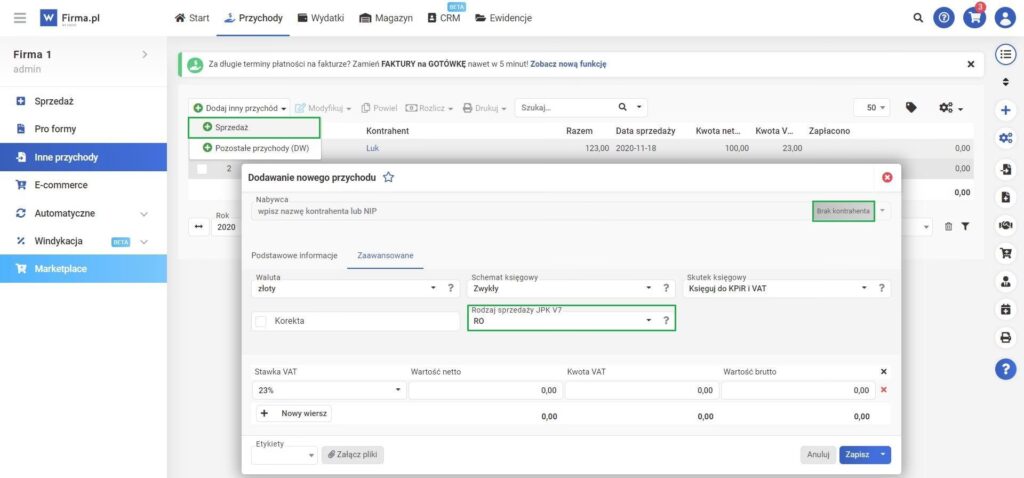This screenshot has height=478, width=1024.
Task: Close the Dodawanie nowego przychodu dialog
Action: [x=886, y=177]
